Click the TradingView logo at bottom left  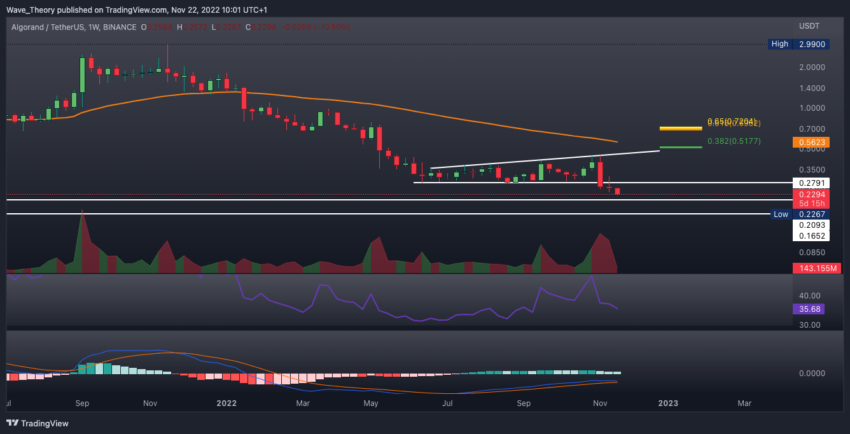[x=38, y=423]
